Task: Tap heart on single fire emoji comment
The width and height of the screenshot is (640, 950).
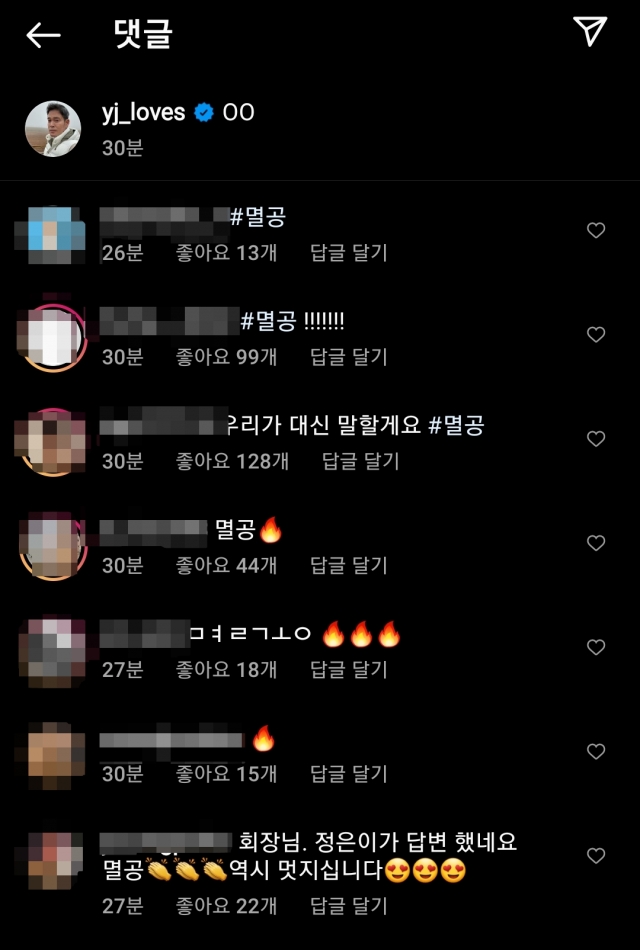Action: (596, 751)
